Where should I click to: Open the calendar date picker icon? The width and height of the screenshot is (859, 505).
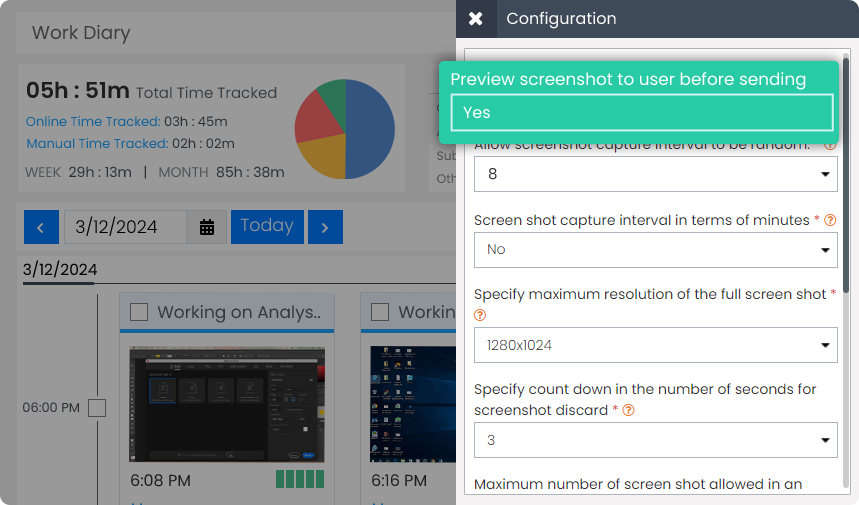coord(207,227)
